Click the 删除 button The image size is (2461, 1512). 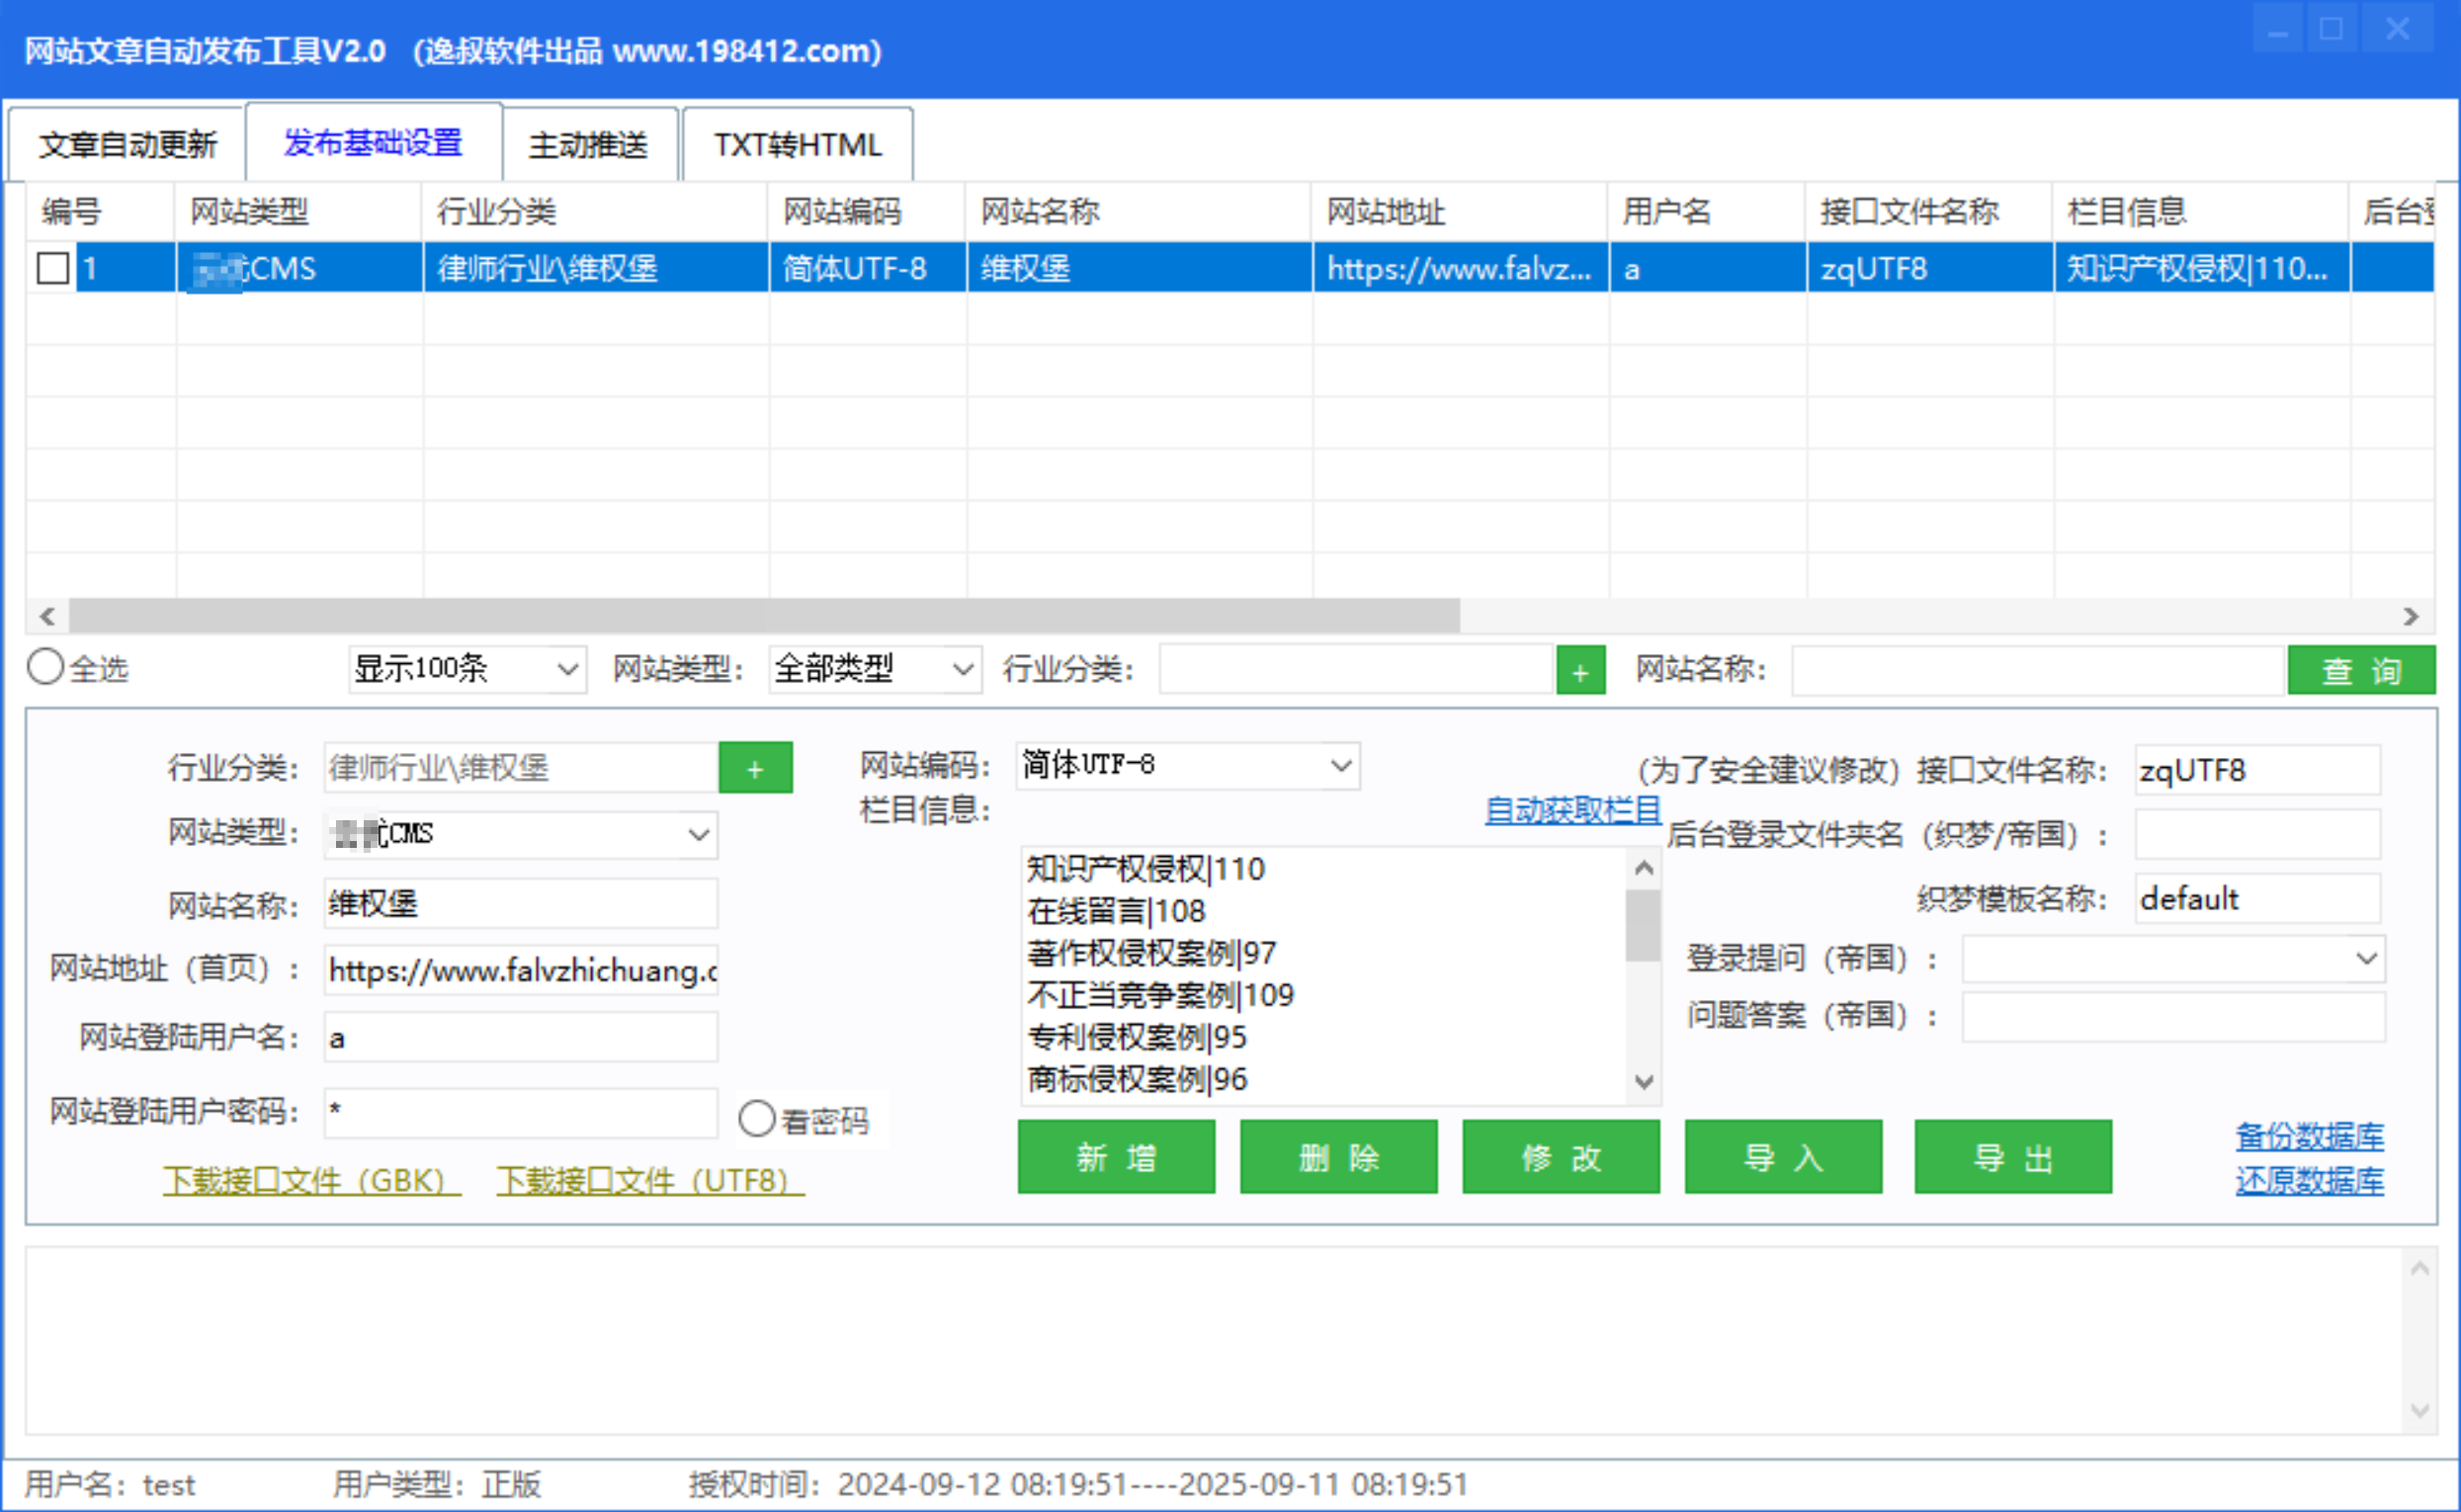point(1338,1157)
